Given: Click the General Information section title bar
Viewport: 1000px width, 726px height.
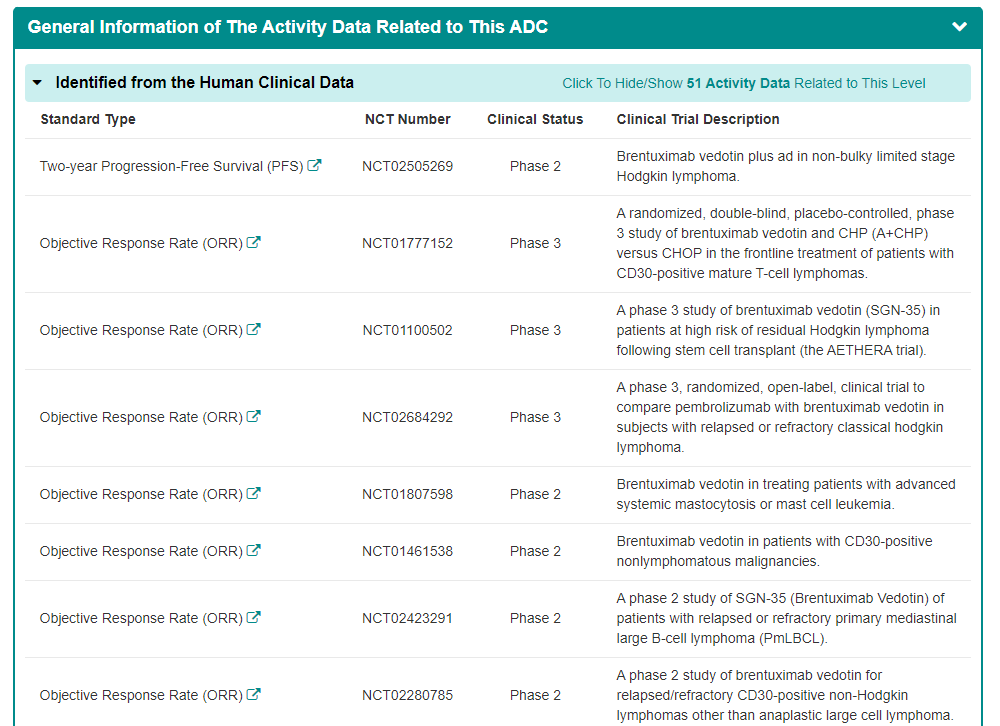Looking at the screenshot, I should tap(288, 27).
